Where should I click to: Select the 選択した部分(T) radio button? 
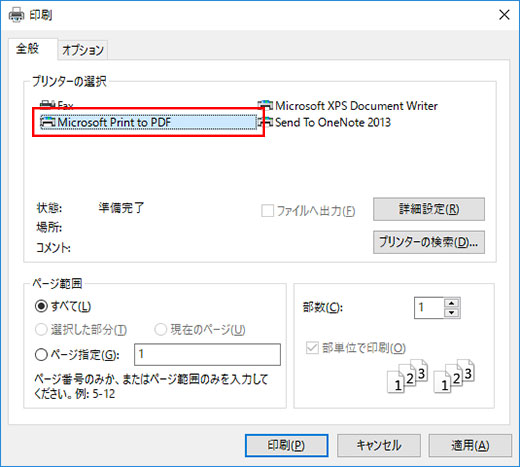pos(41,330)
